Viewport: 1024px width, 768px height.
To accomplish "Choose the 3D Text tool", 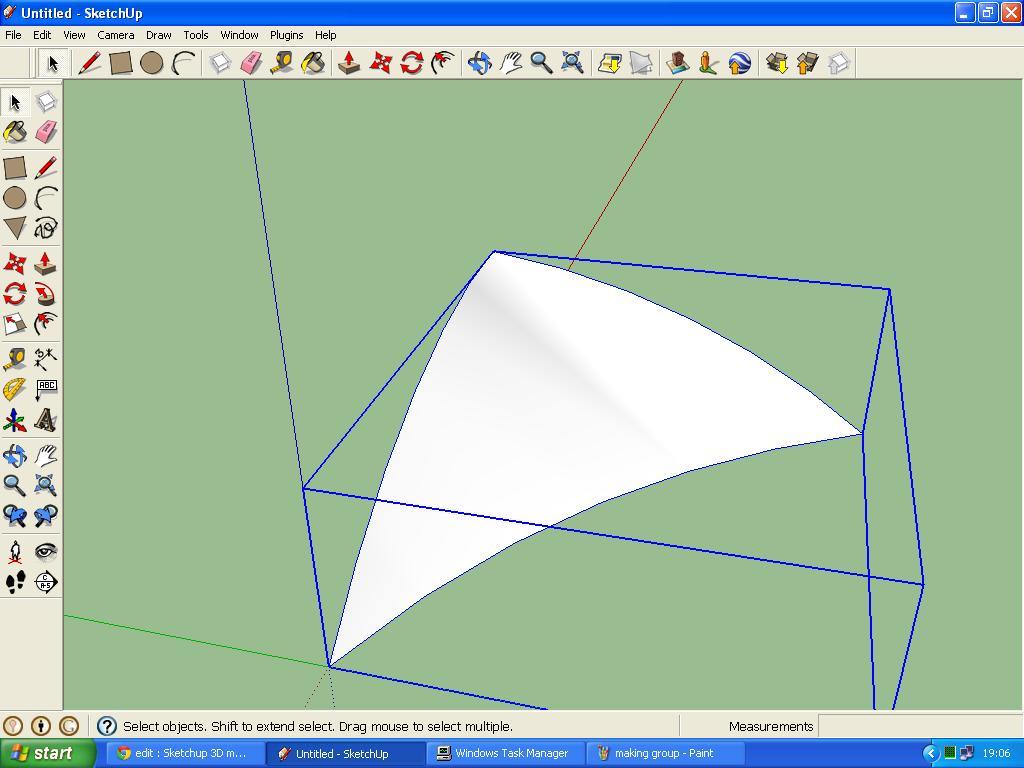I will pos(46,420).
